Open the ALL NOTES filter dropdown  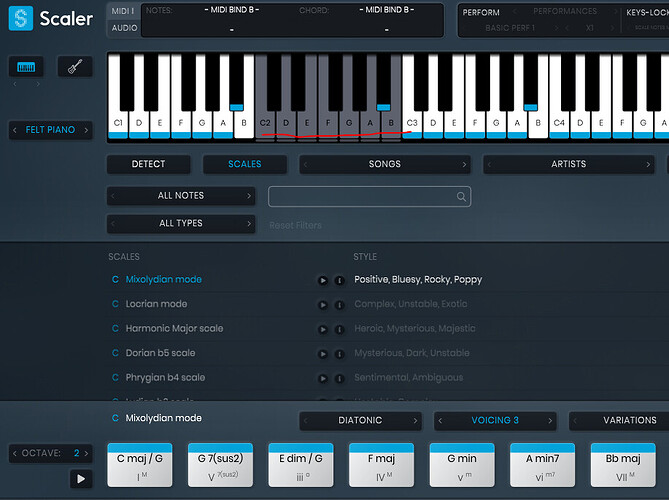pos(181,196)
